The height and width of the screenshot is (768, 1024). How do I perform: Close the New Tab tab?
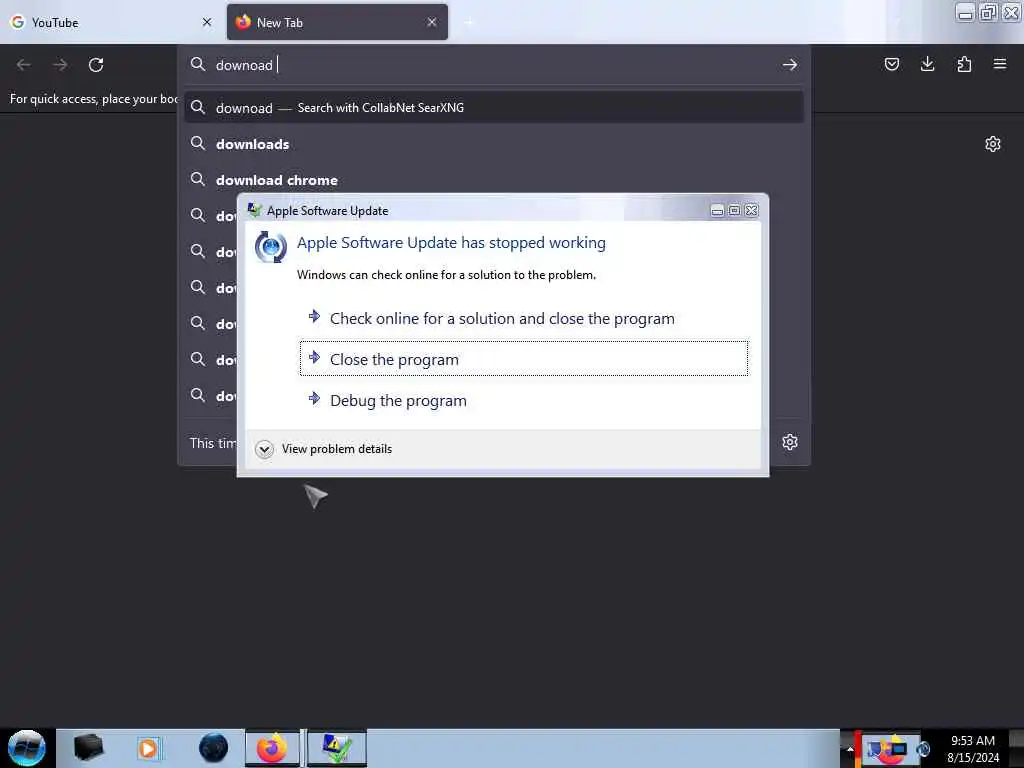point(432,22)
